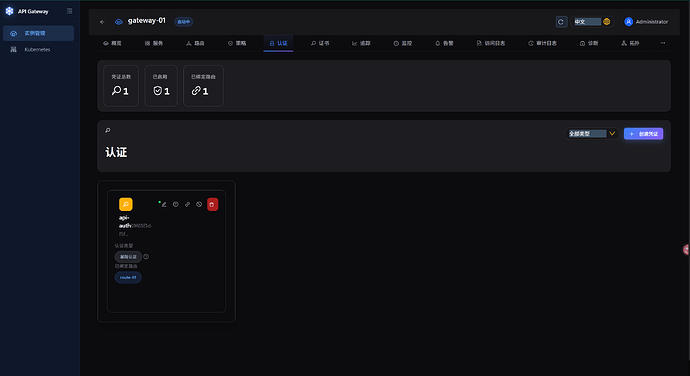The image size is (690, 376).
Task: Collapse the sidebar using the menu icon
Action: pyautogui.click(x=70, y=11)
